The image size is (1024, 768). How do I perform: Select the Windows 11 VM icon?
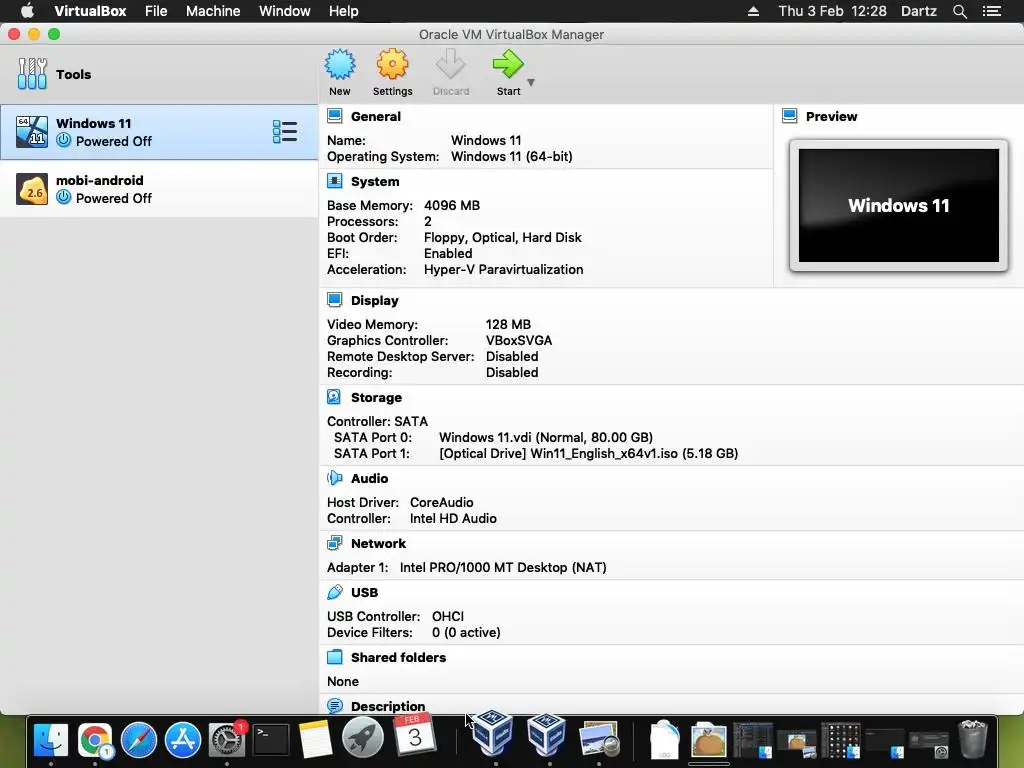[x=32, y=132]
